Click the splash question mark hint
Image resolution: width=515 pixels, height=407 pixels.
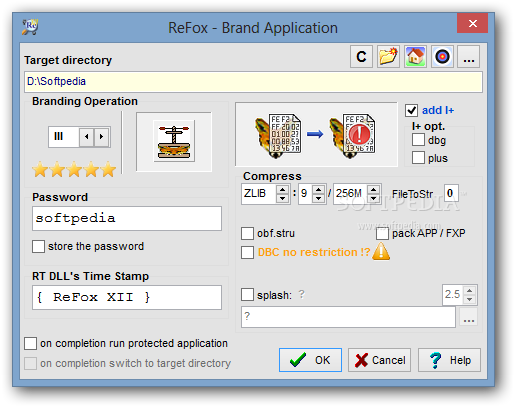pos(301,294)
